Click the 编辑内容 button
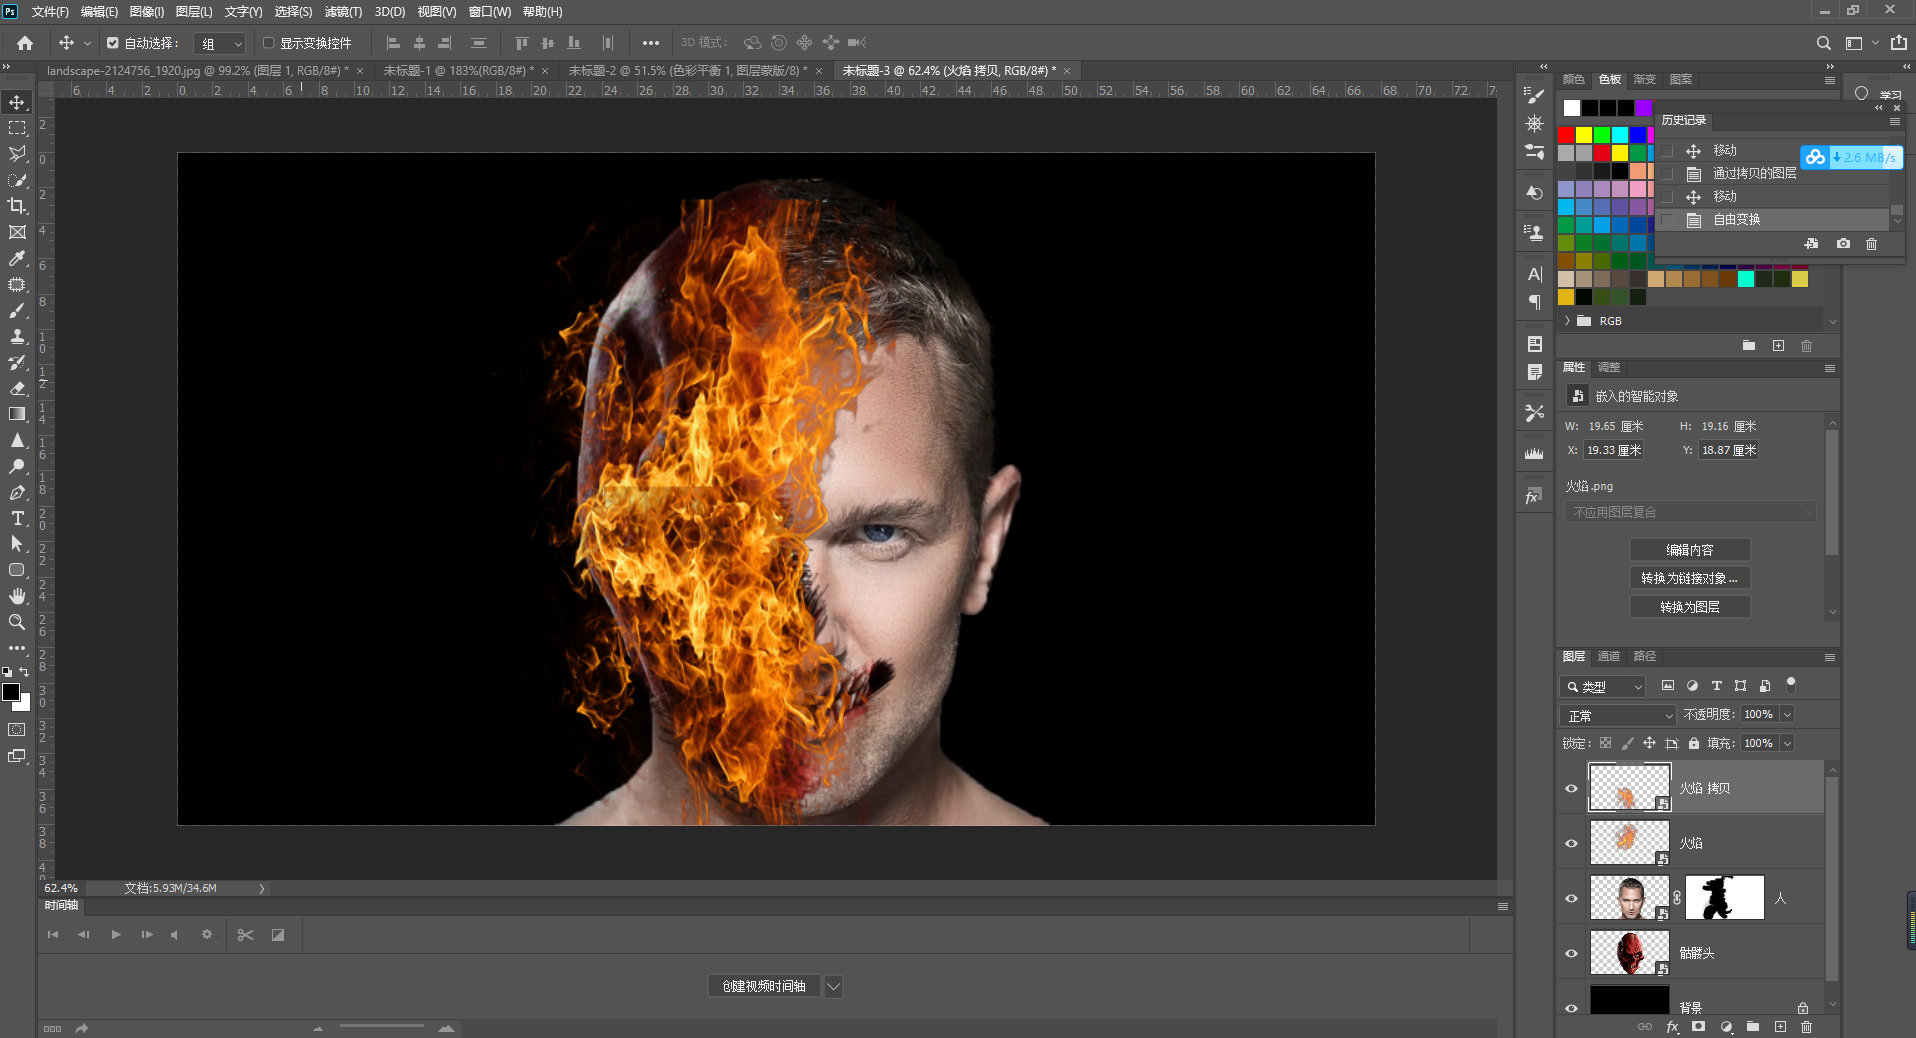 pos(1690,550)
